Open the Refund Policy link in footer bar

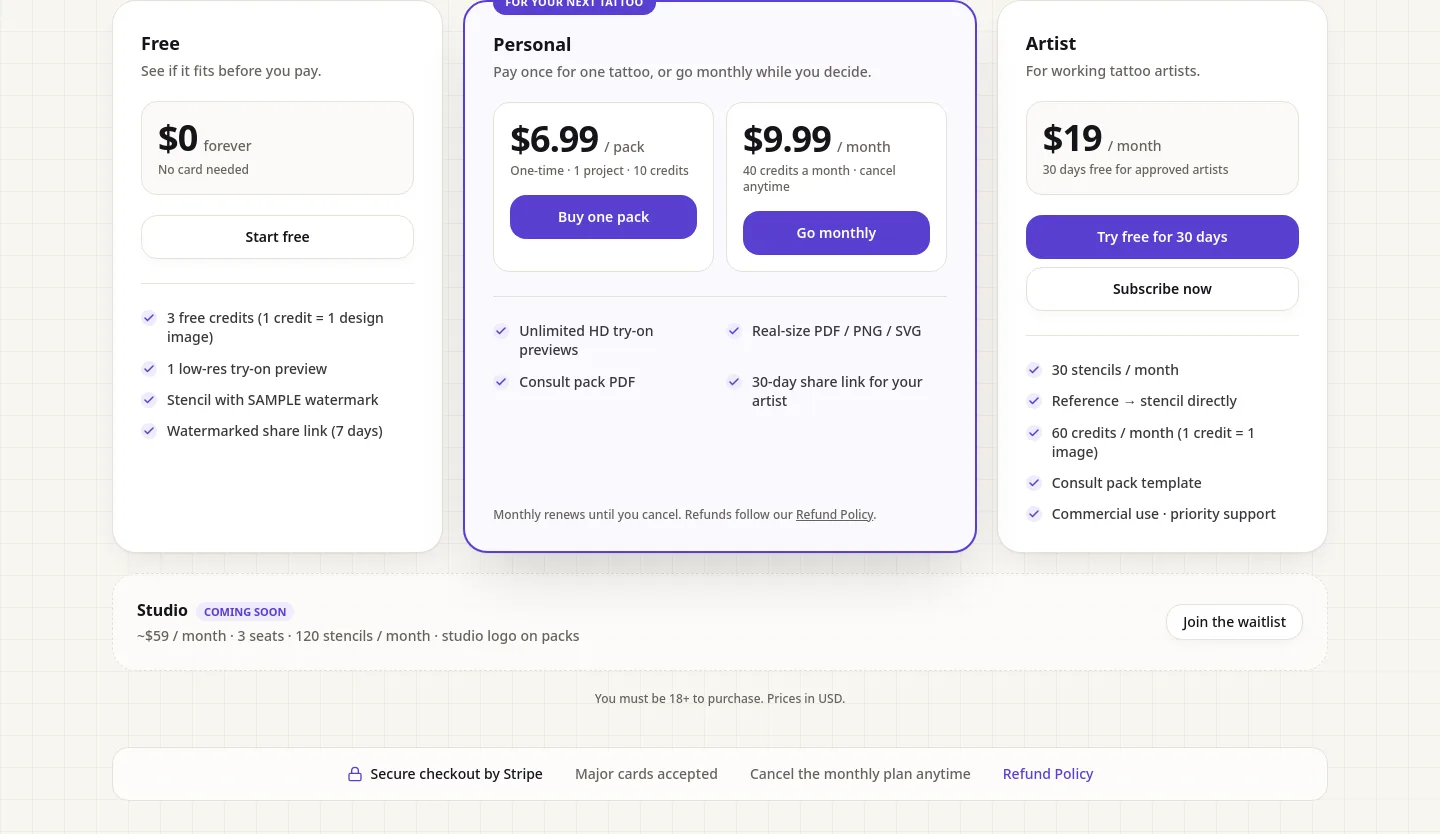(x=1048, y=774)
